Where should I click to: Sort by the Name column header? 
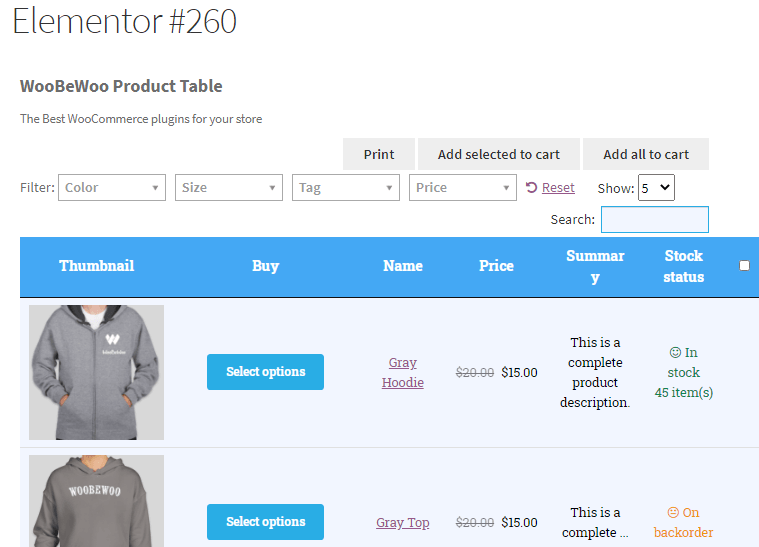pyautogui.click(x=403, y=266)
